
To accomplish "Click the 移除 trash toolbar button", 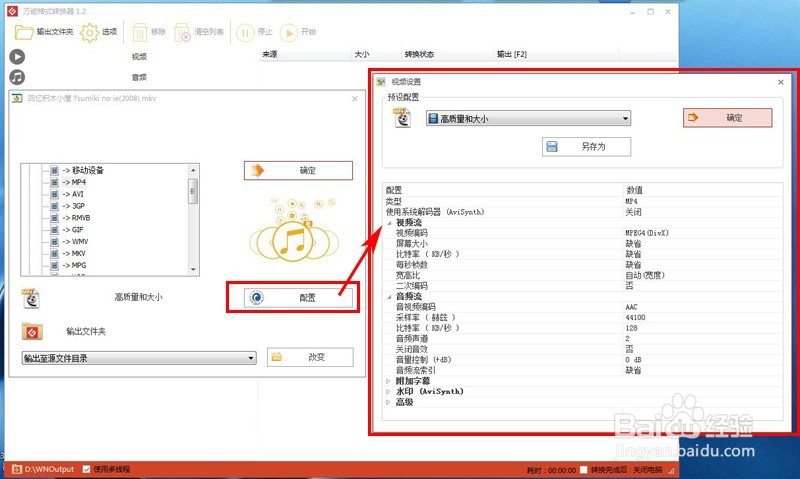I will [x=148, y=32].
